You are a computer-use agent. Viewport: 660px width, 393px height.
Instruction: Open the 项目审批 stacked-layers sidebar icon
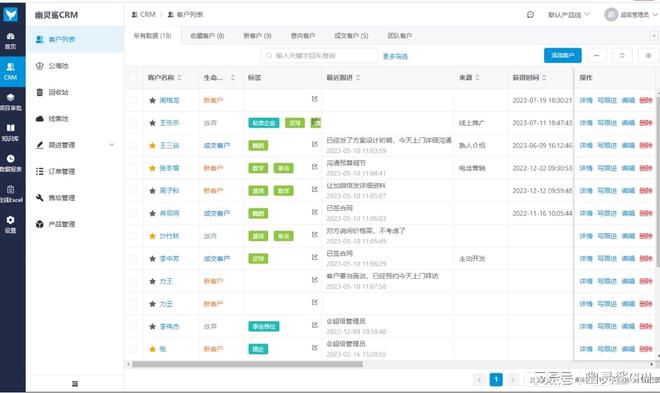11,102
